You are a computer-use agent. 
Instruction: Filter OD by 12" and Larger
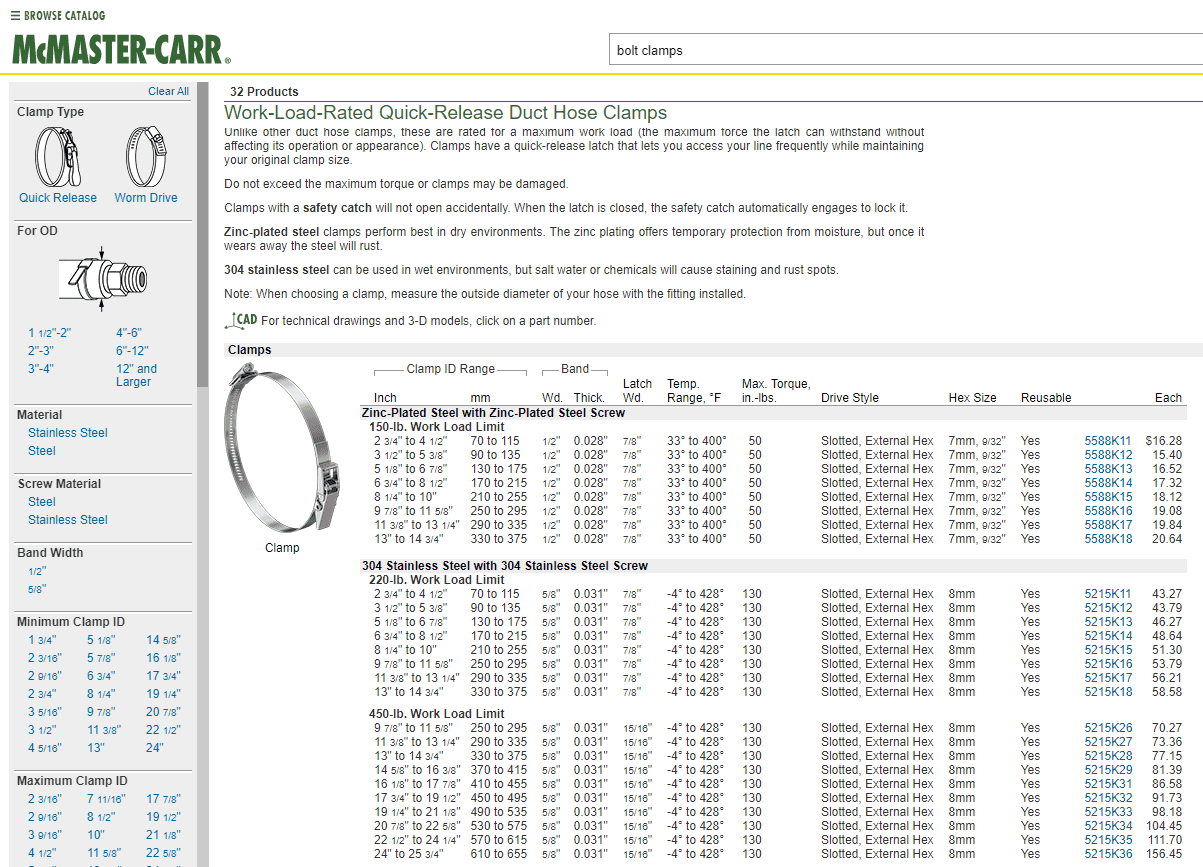point(137,375)
